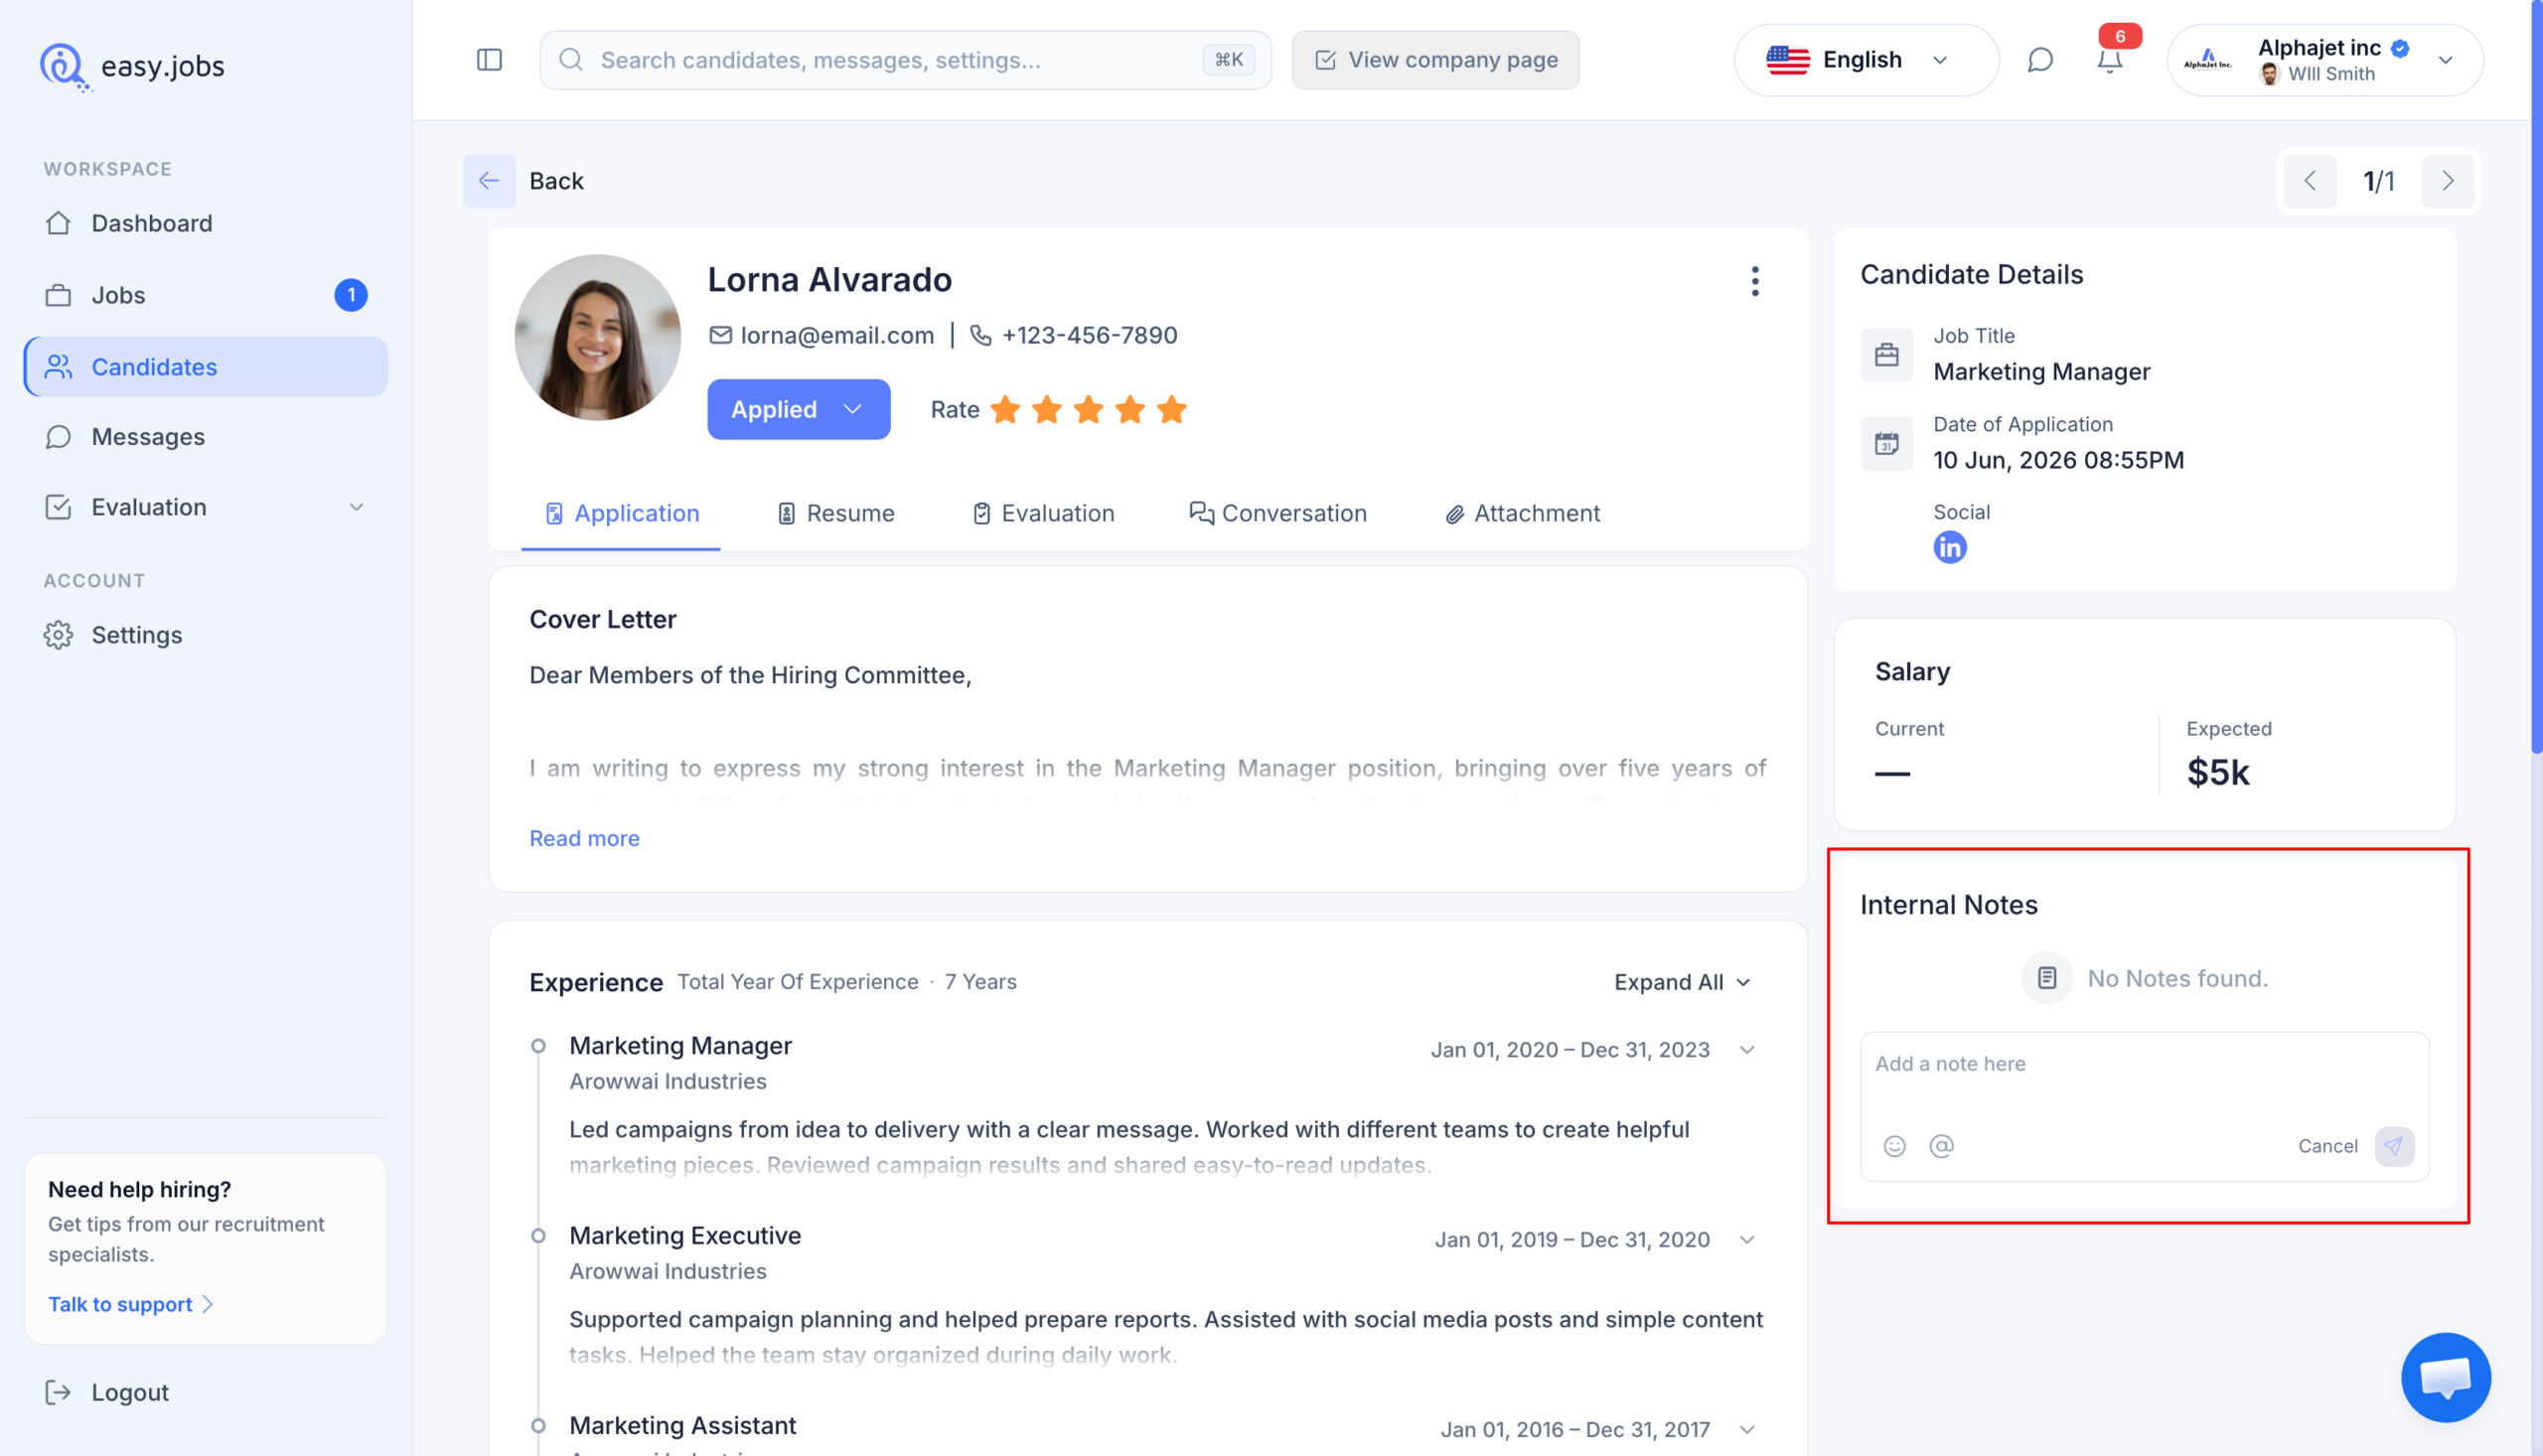Insert emoji in internal note

point(1894,1146)
